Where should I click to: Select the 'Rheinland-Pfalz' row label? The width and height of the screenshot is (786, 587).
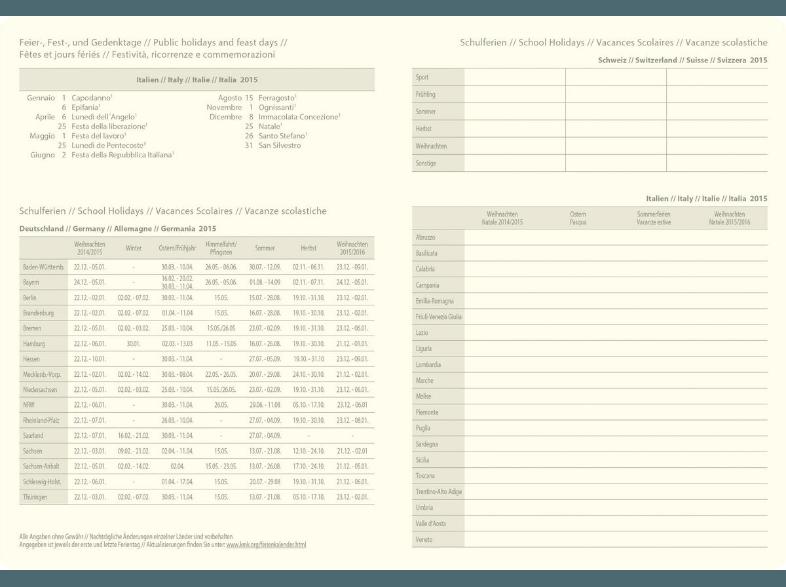coord(41,420)
